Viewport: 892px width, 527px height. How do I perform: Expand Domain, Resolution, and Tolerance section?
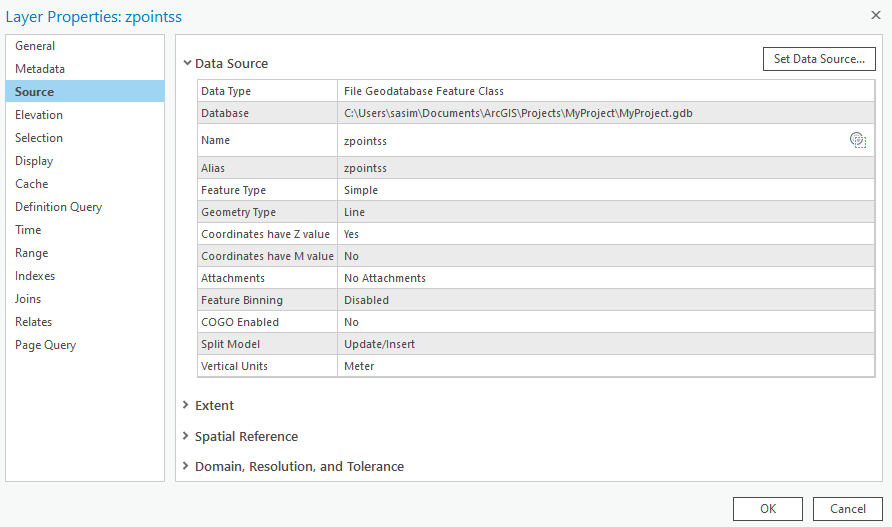click(187, 467)
